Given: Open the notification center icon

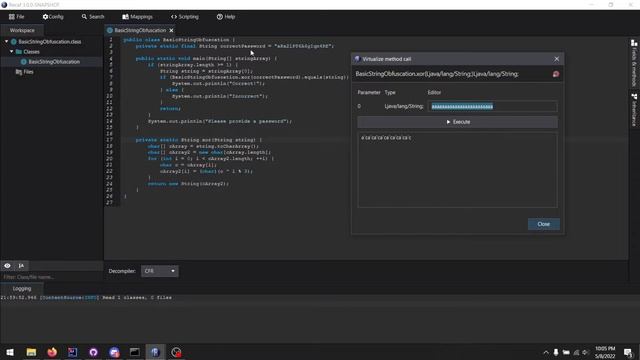Looking at the screenshot, I should tap(628, 352).
